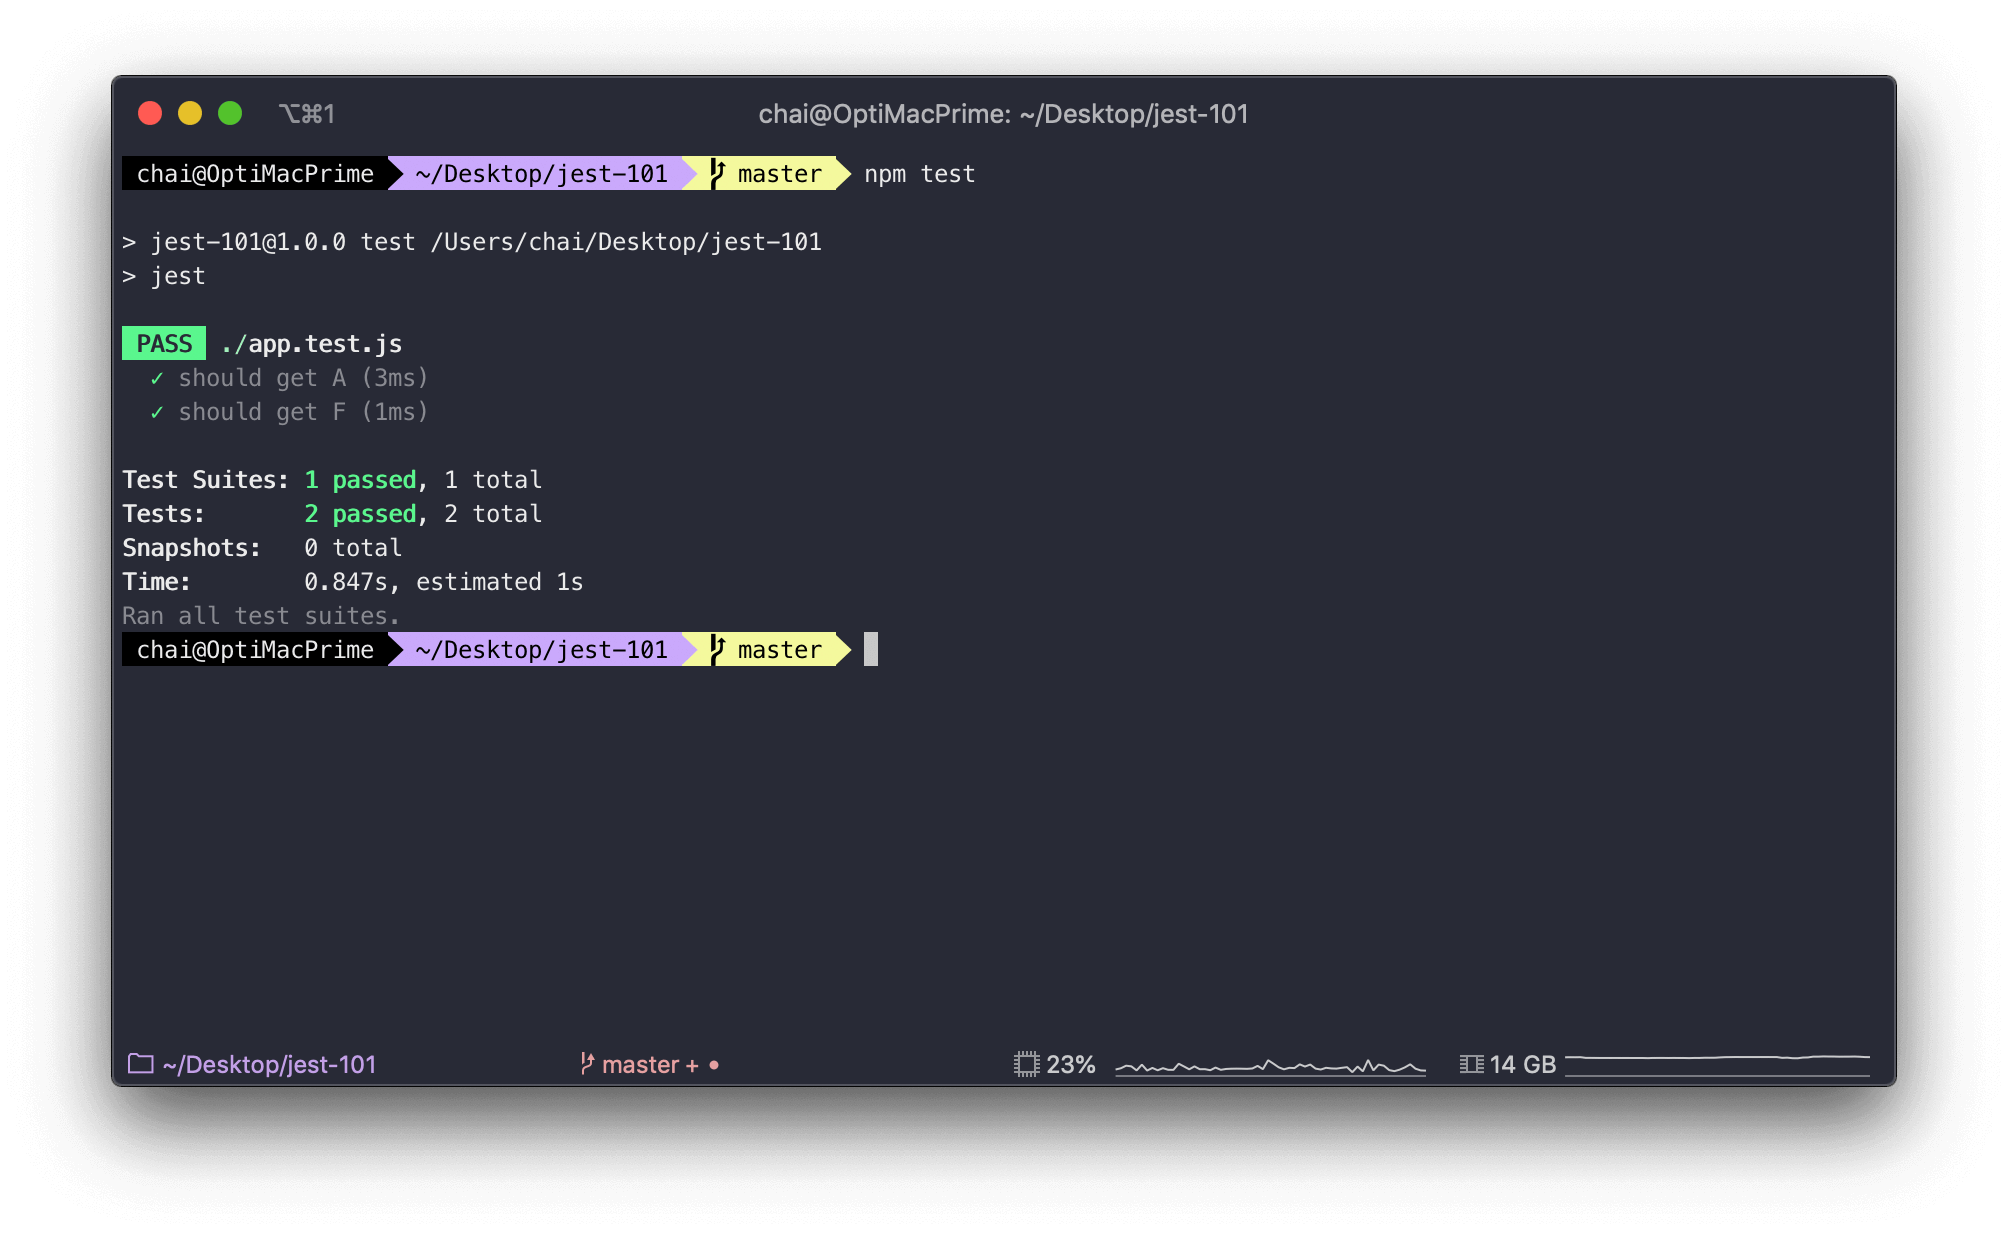2008x1234 pixels.
Task: Click the memory icon in status bar
Action: 1471,1064
